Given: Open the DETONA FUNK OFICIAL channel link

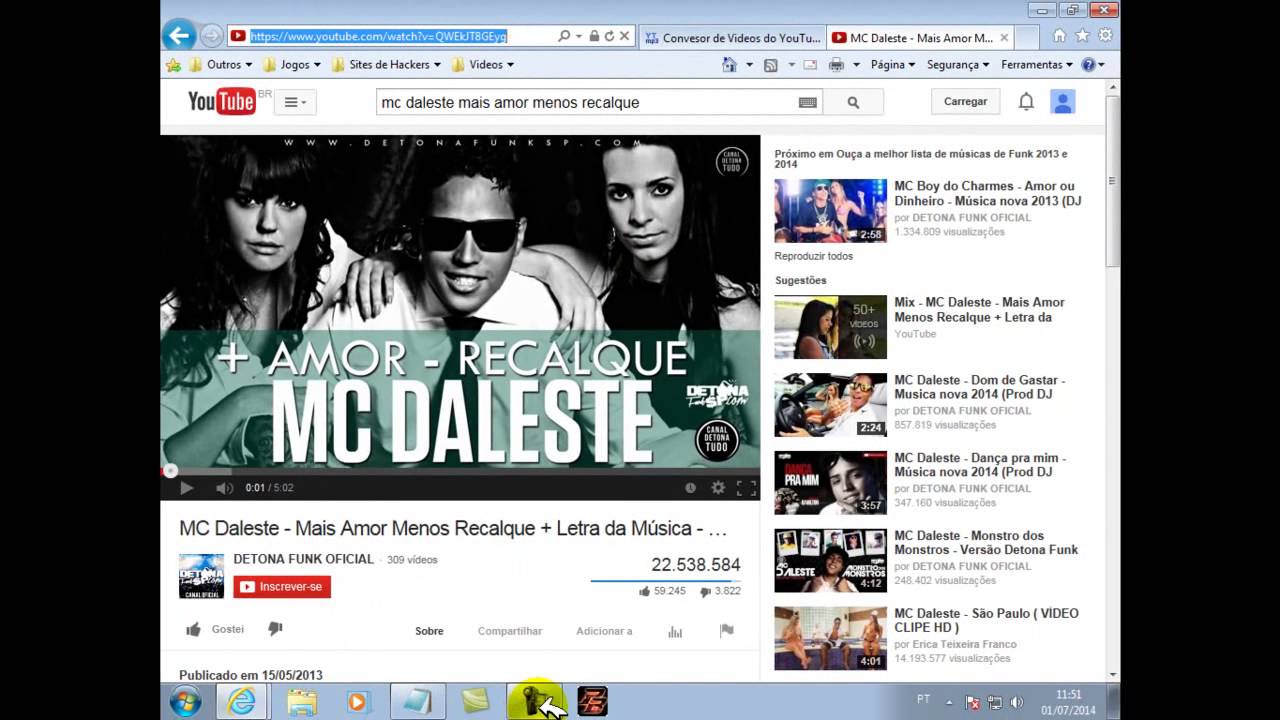Looking at the screenshot, I should point(304,559).
